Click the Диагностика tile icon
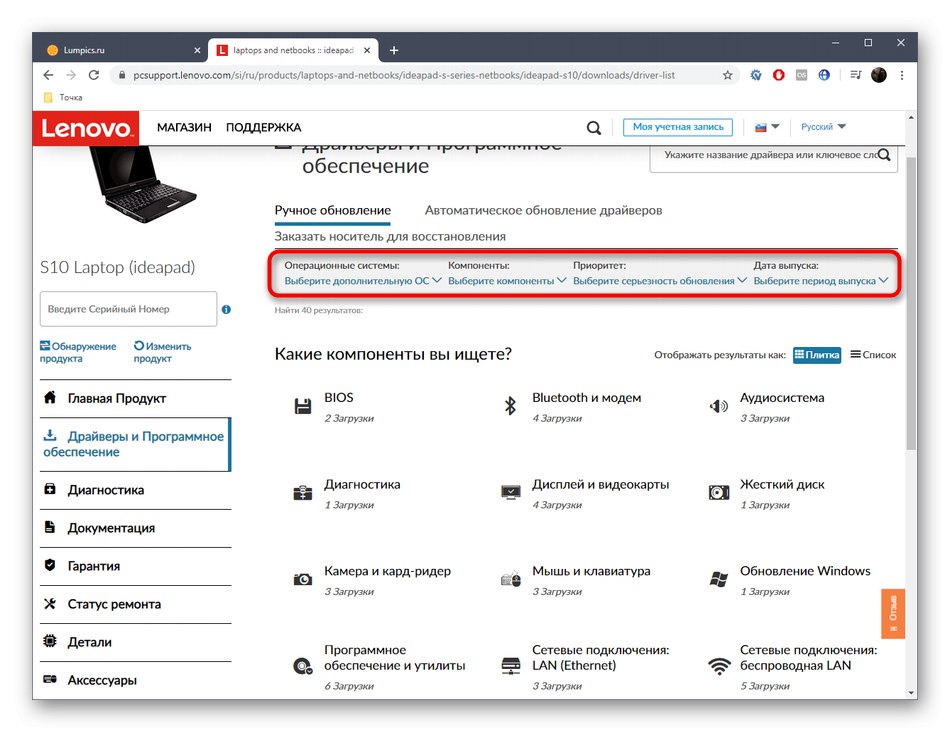 point(302,493)
